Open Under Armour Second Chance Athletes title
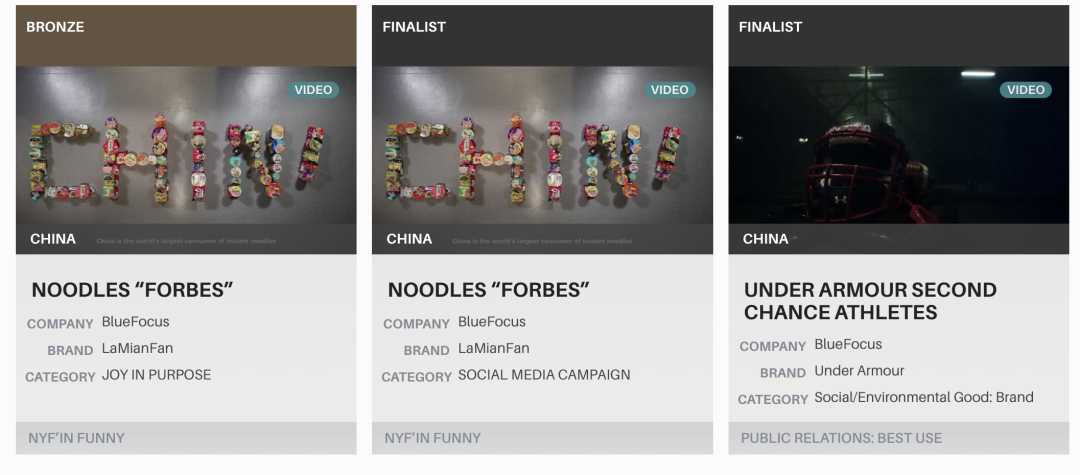 pos(870,301)
